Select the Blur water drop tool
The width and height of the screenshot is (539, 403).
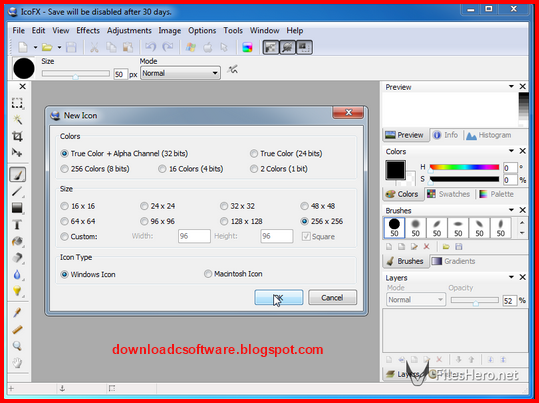17,275
